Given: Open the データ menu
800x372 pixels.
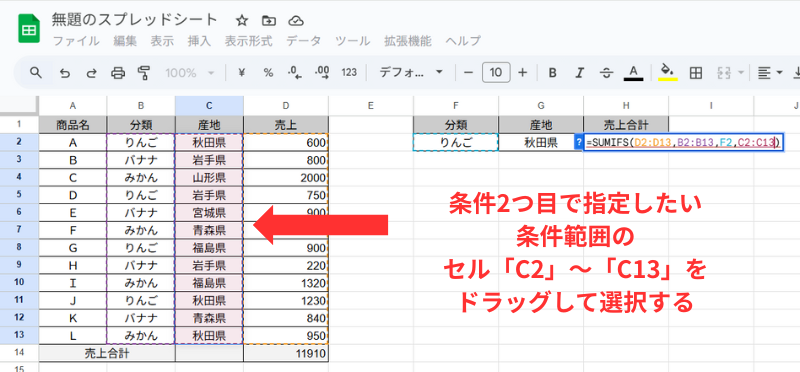Looking at the screenshot, I should coord(304,41).
